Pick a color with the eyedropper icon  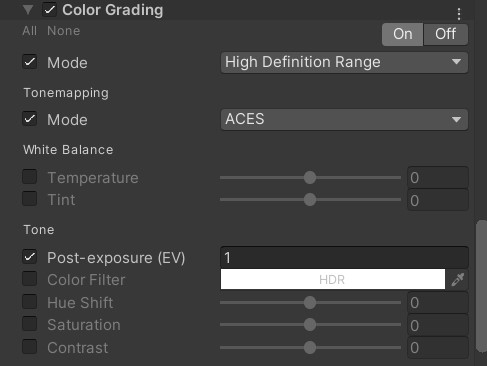tap(458, 279)
